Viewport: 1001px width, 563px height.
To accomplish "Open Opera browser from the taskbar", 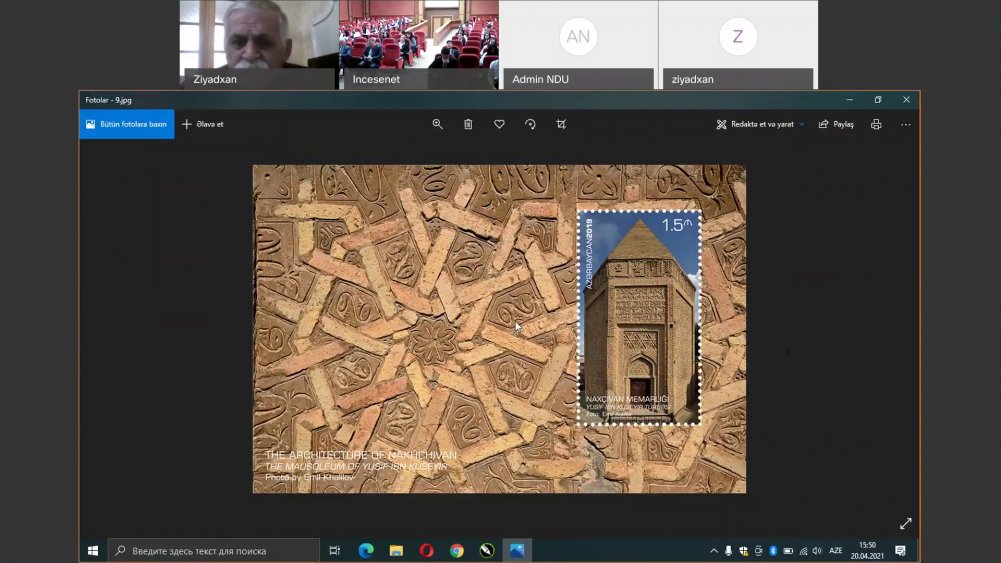I will coord(426,550).
